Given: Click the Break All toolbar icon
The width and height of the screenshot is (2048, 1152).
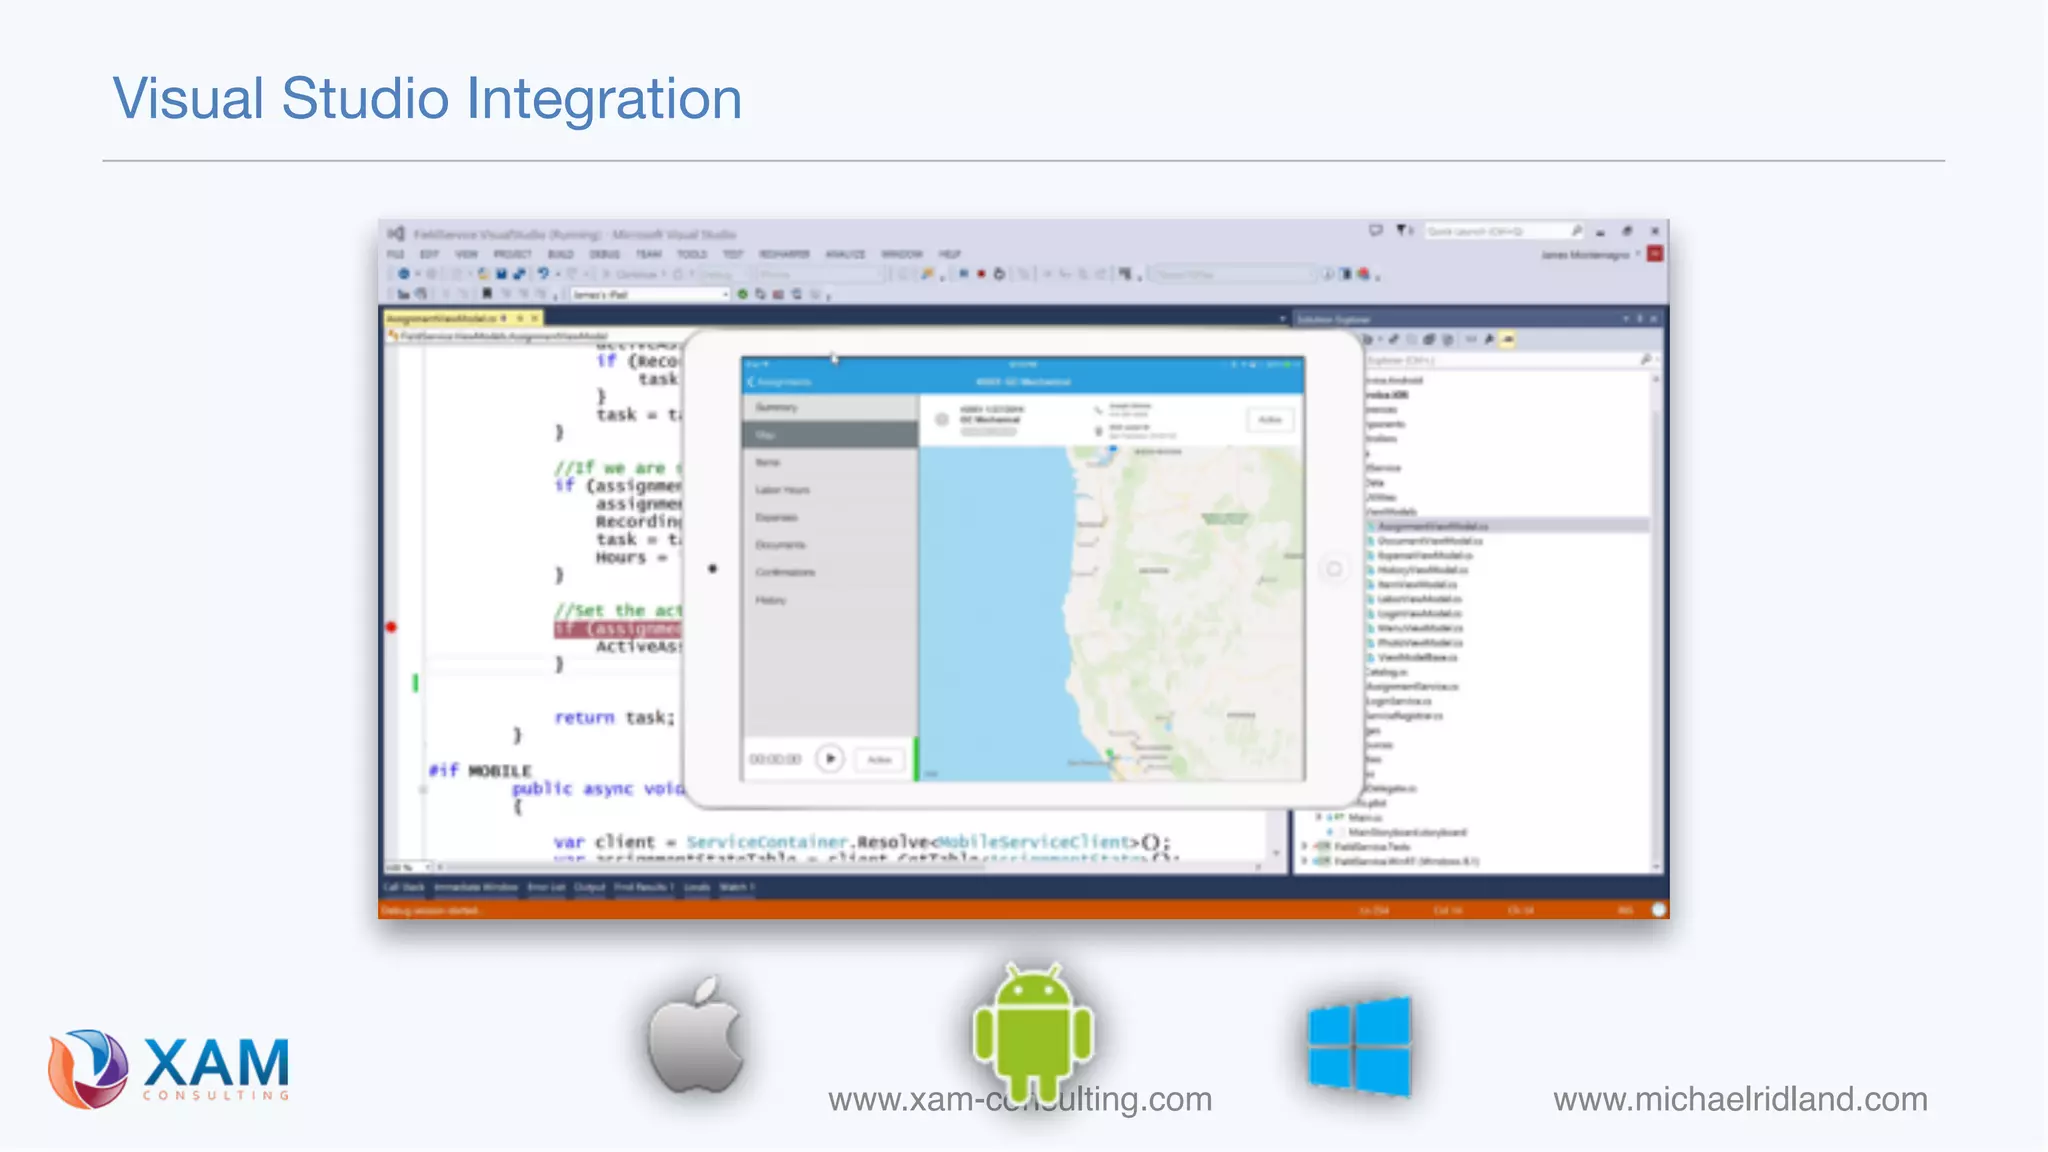Looking at the screenshot, I should click(x=963, y=273).
